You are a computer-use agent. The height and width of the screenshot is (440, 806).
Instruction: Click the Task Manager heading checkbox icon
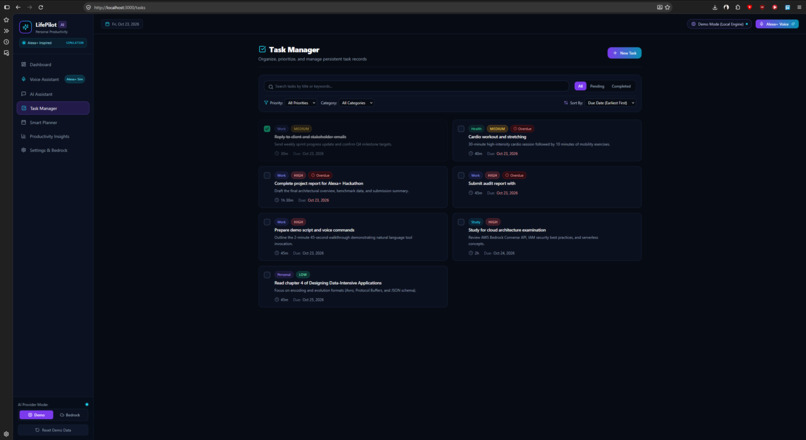pyautogui.click(x=262, y=49)
